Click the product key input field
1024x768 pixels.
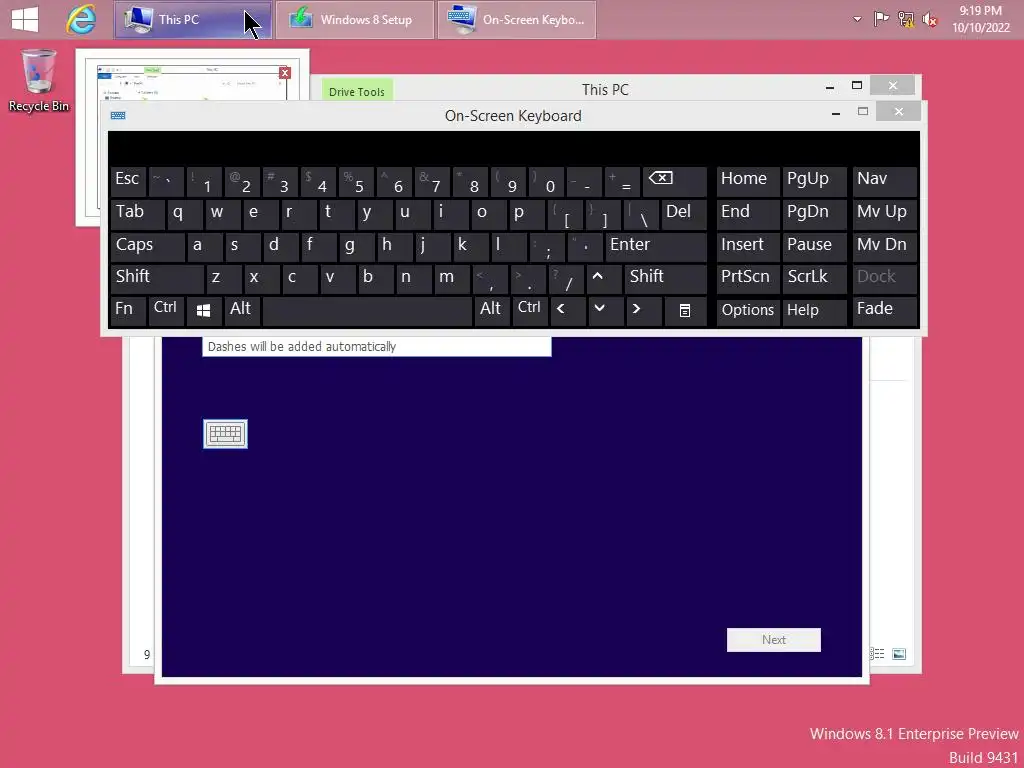(377, 347)
